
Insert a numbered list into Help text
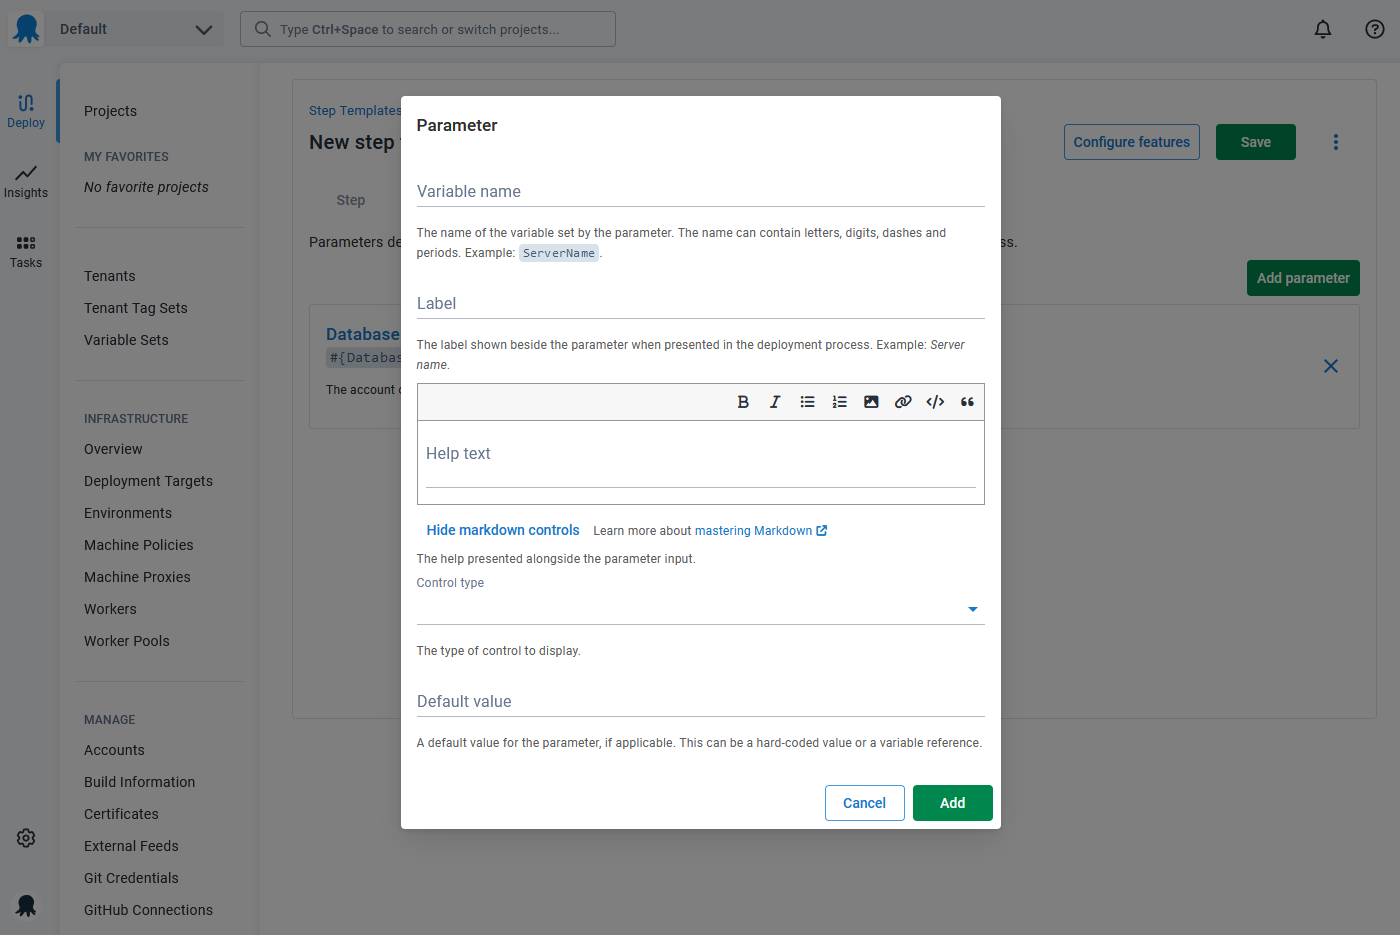839,401
